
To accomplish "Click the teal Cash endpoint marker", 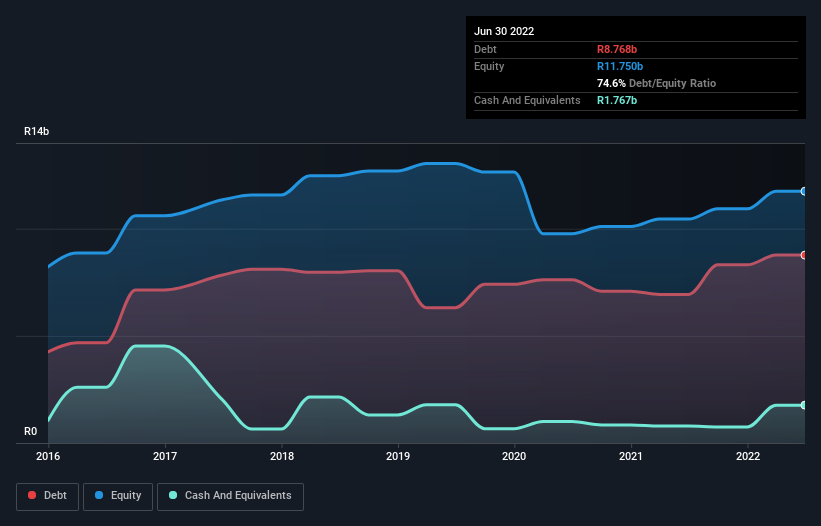I will click(804, 405).
